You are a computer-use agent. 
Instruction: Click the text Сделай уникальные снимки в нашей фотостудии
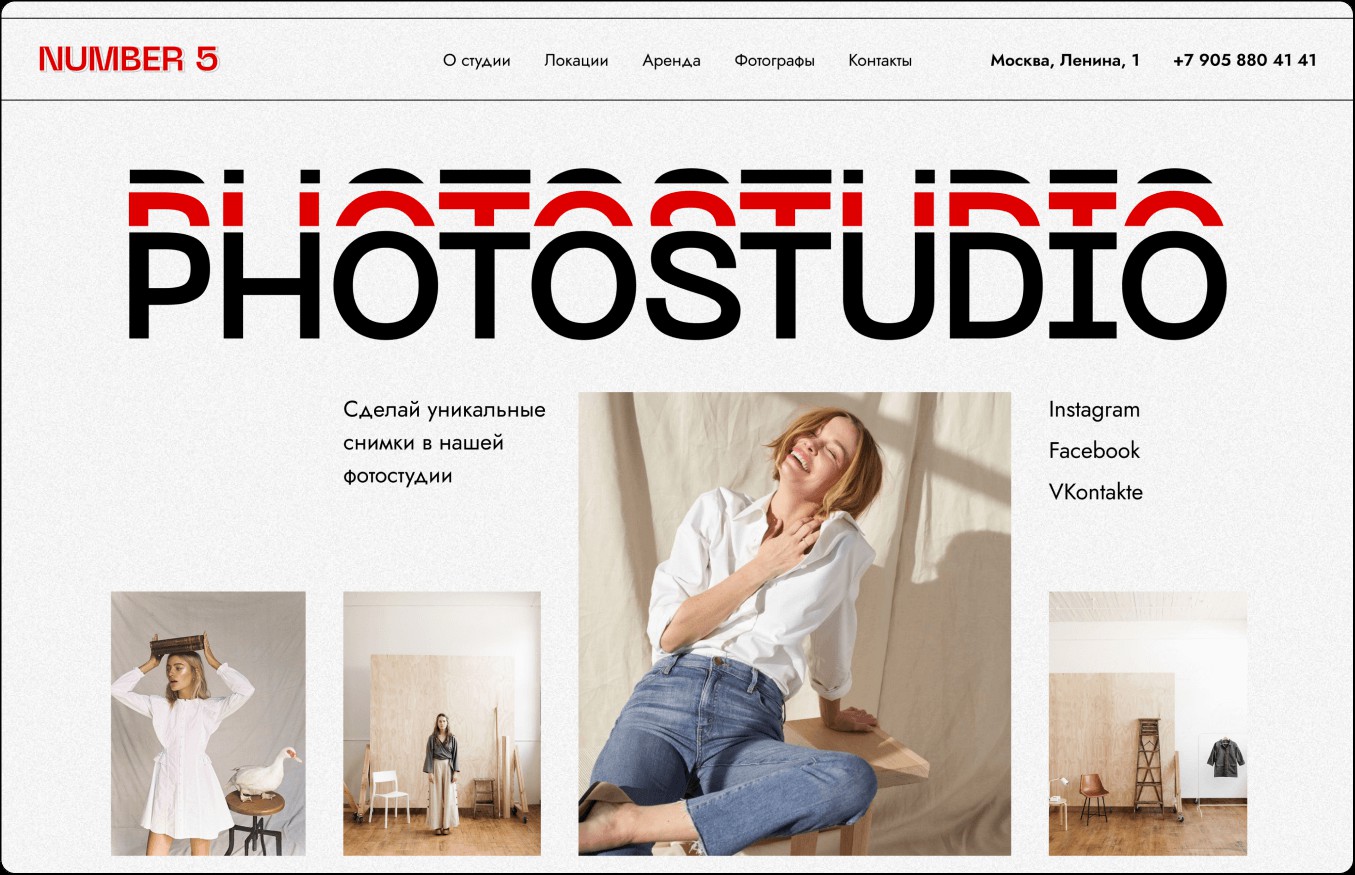[x=444, y=443]
